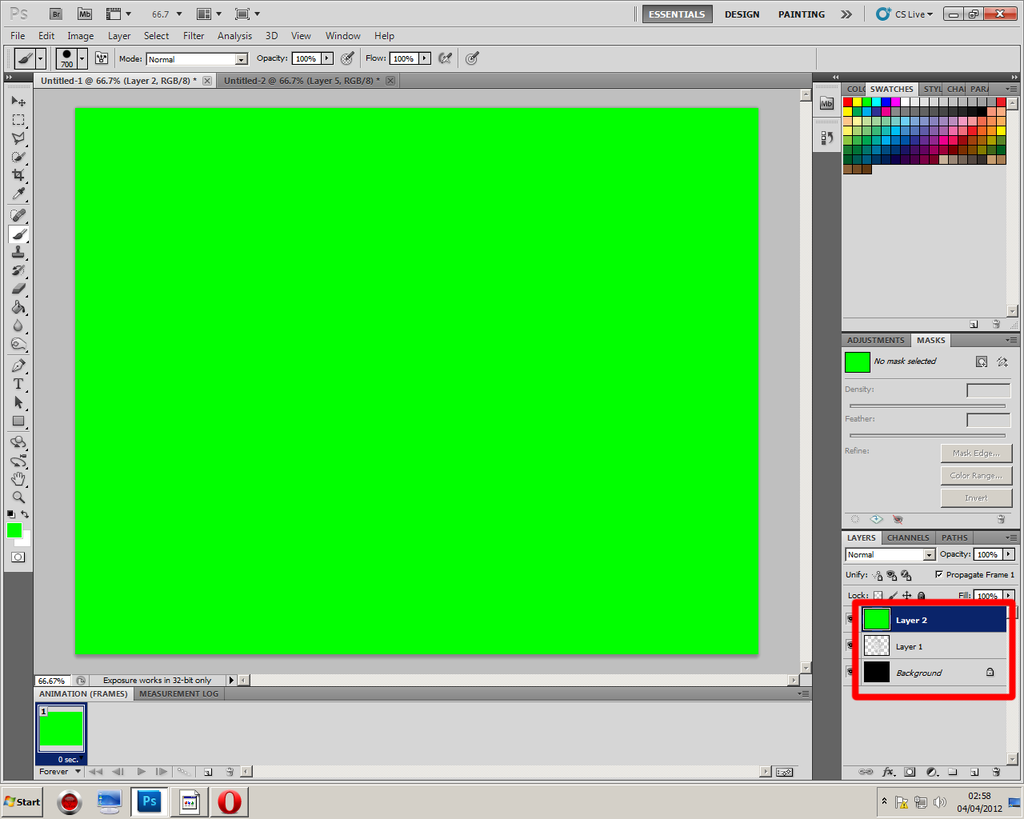Select the Dodge tool
Image resolution: width=1024 pixels, height=819 pixels.
[x=18, y=344]
